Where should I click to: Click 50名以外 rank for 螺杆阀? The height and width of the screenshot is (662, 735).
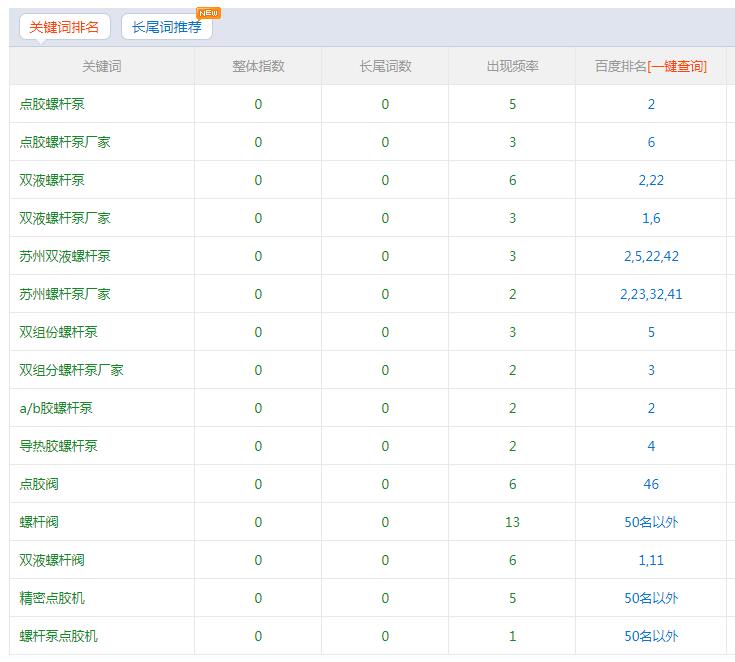coord(651,522)
